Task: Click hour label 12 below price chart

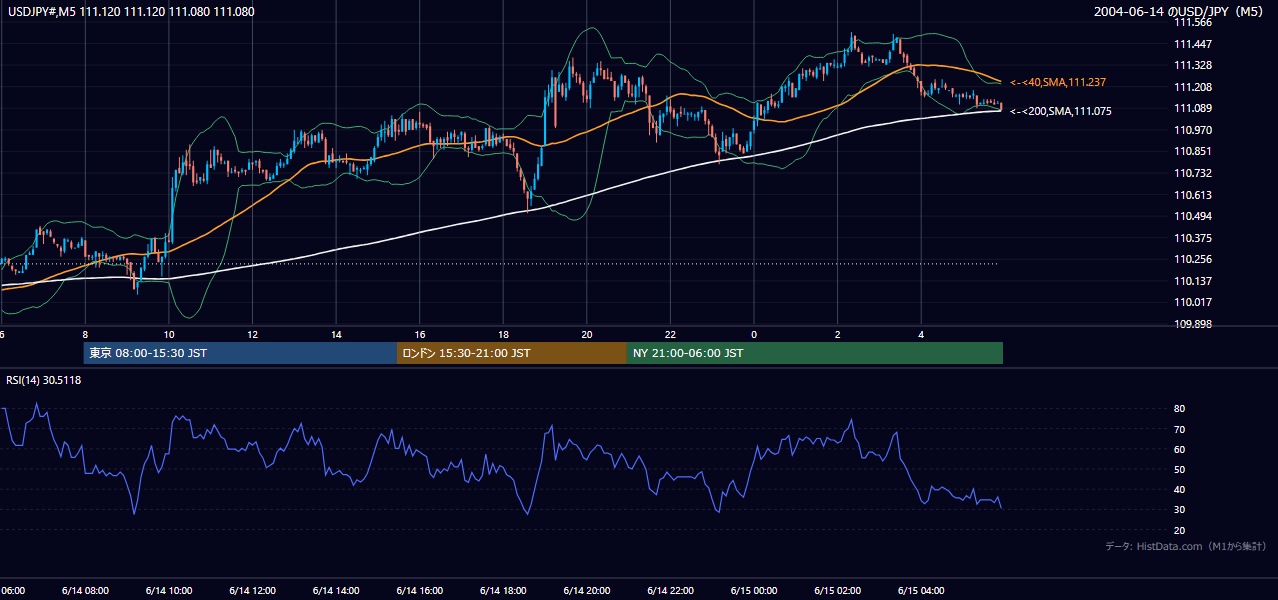Action: [x=253, y=335]
